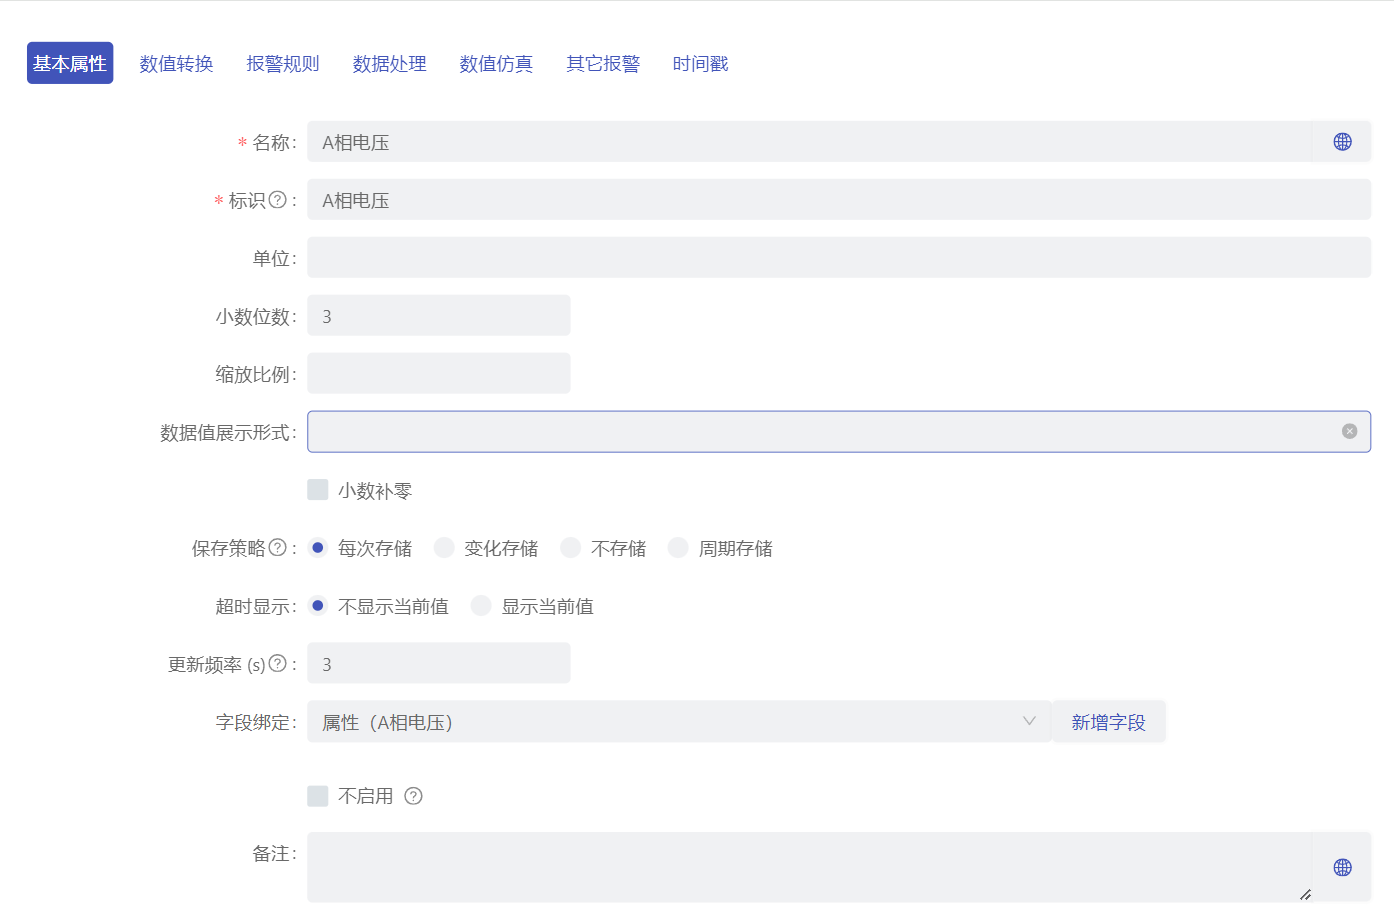Open the 数值转换 tab
The image size is (1394, 913).
point(176,64)
